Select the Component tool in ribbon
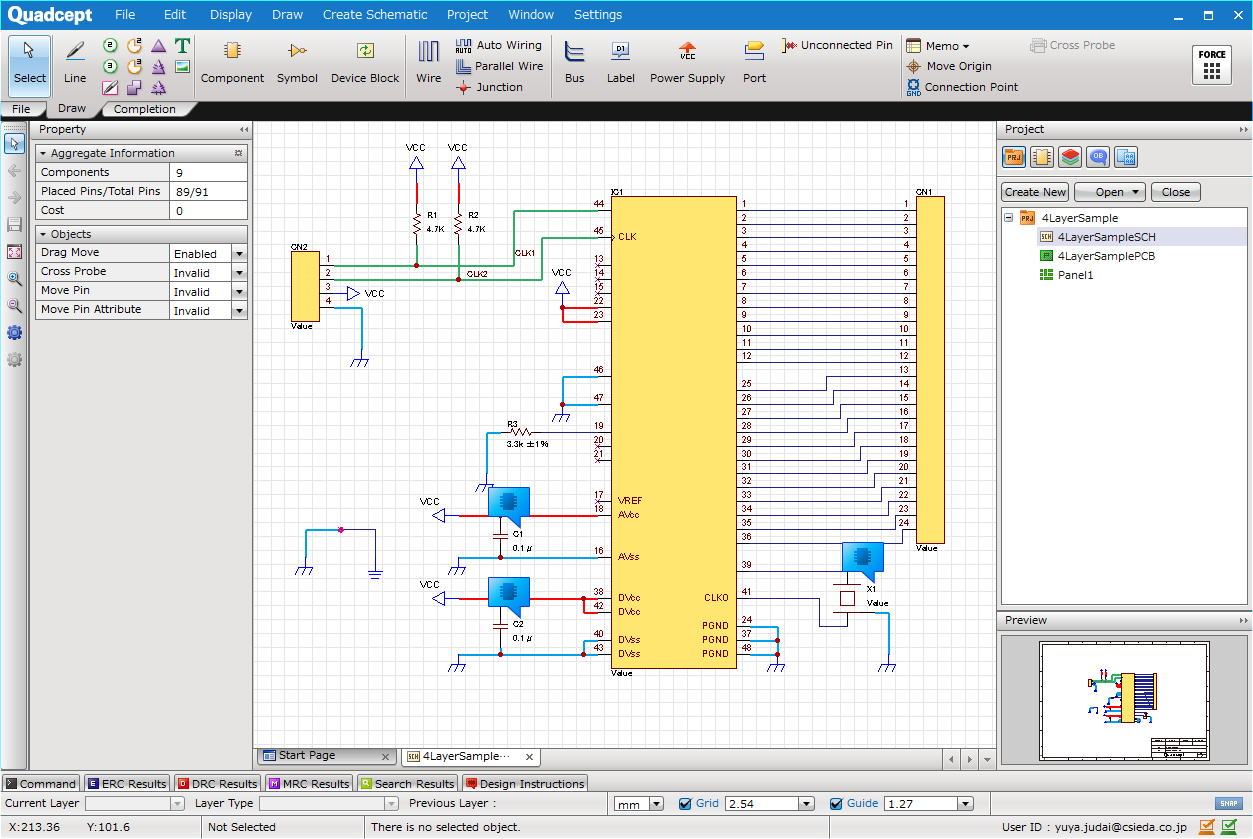The width and height of the screenshot is (1253, 839). tap(232, 61)
